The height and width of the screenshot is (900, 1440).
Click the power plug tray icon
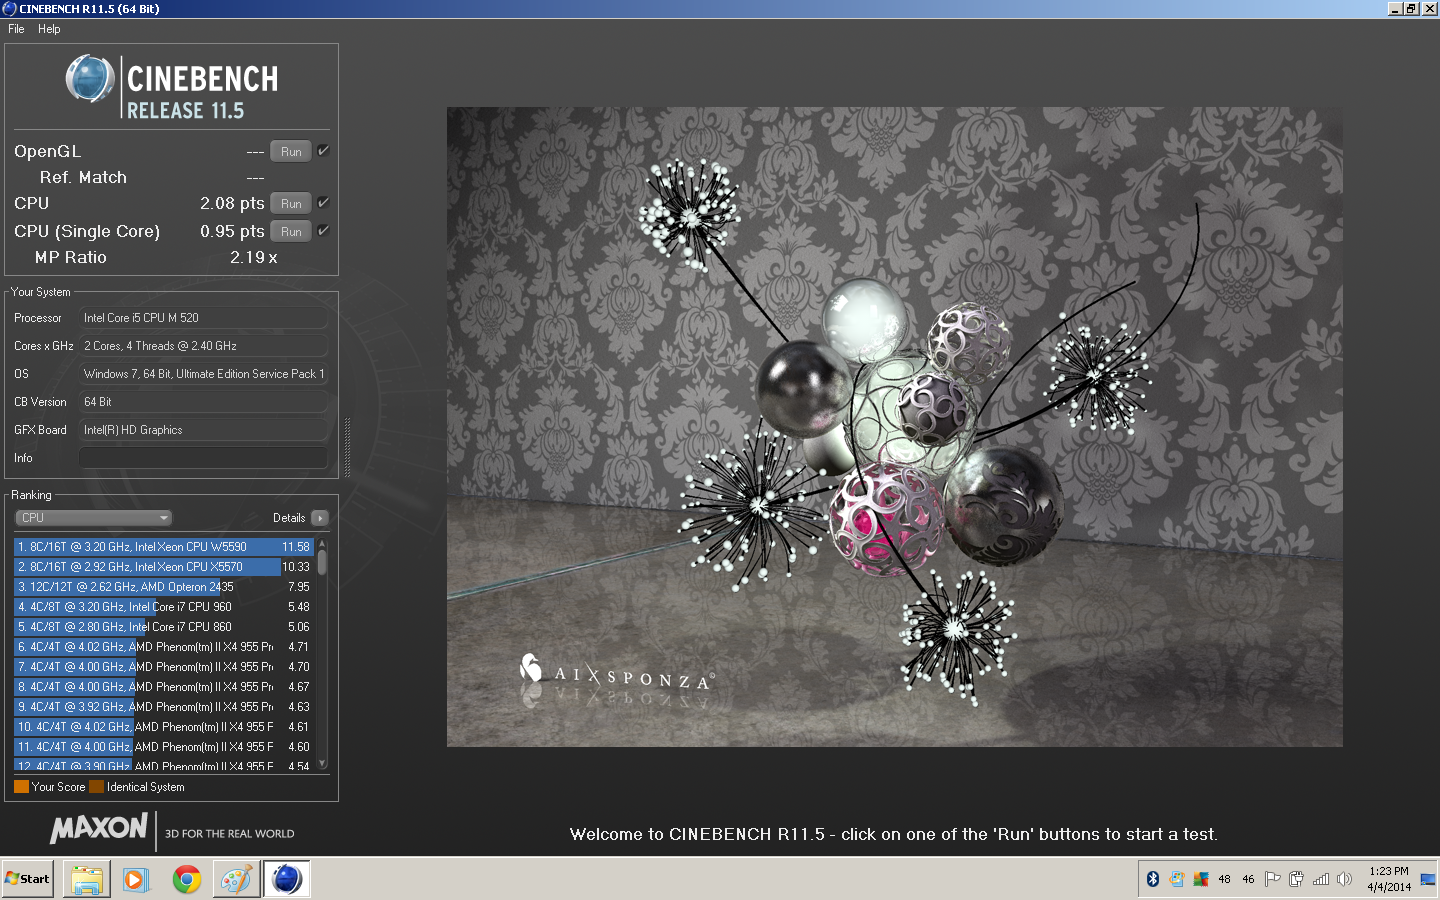point(1296,879)
